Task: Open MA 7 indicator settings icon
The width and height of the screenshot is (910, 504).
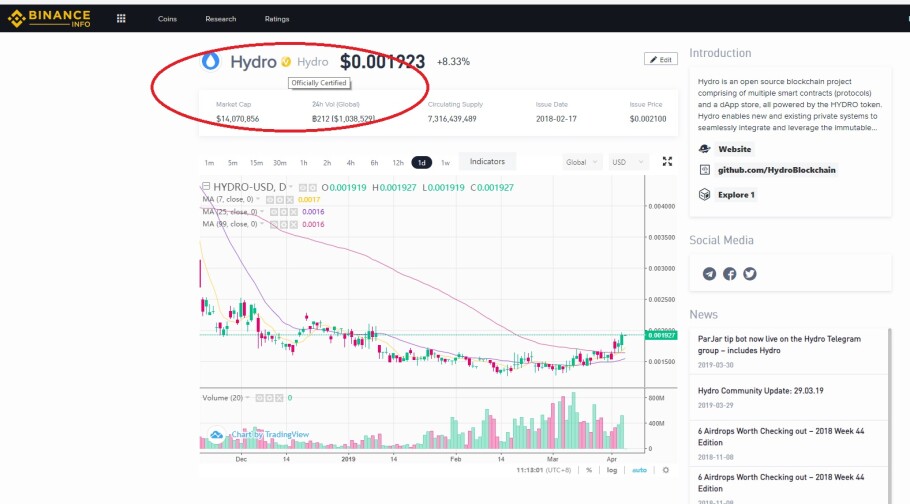Action: (x=280, y=200)
